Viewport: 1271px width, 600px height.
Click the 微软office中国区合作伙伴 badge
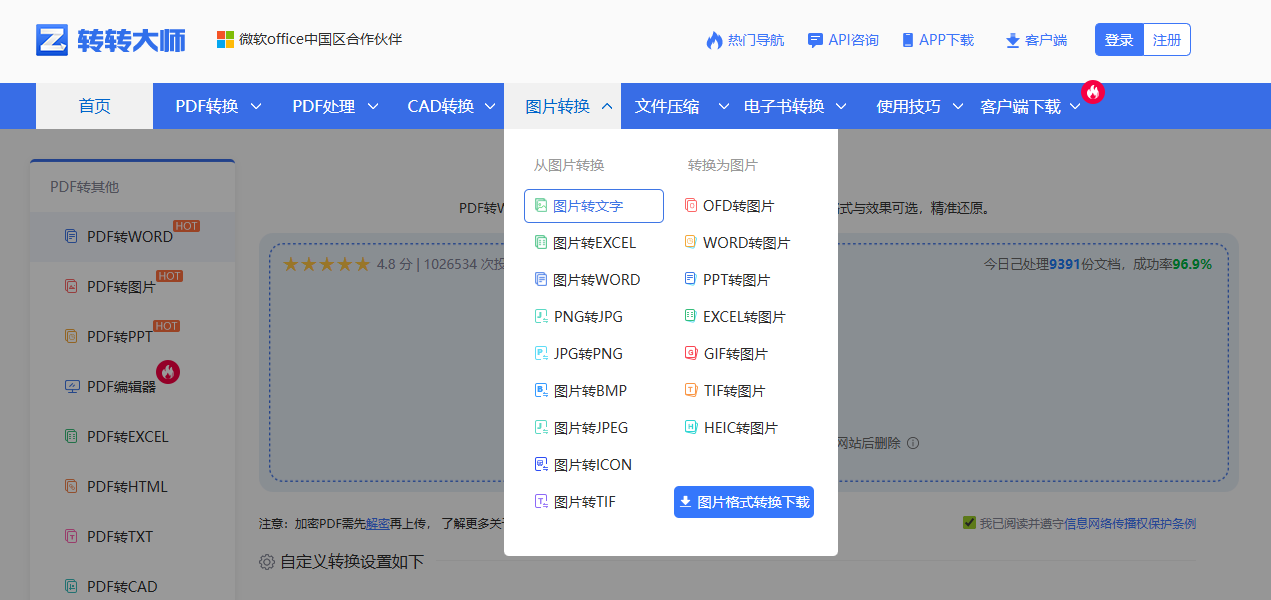(x=310, y=40)
